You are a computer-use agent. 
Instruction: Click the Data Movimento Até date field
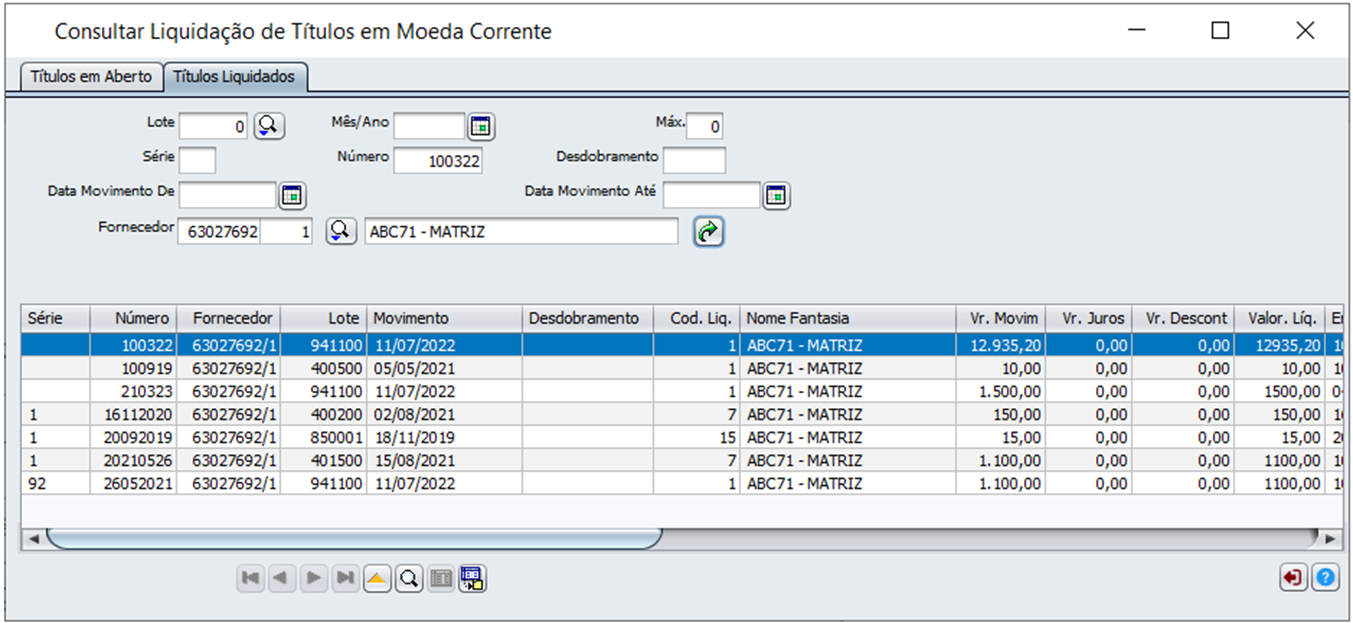point(712,196)
